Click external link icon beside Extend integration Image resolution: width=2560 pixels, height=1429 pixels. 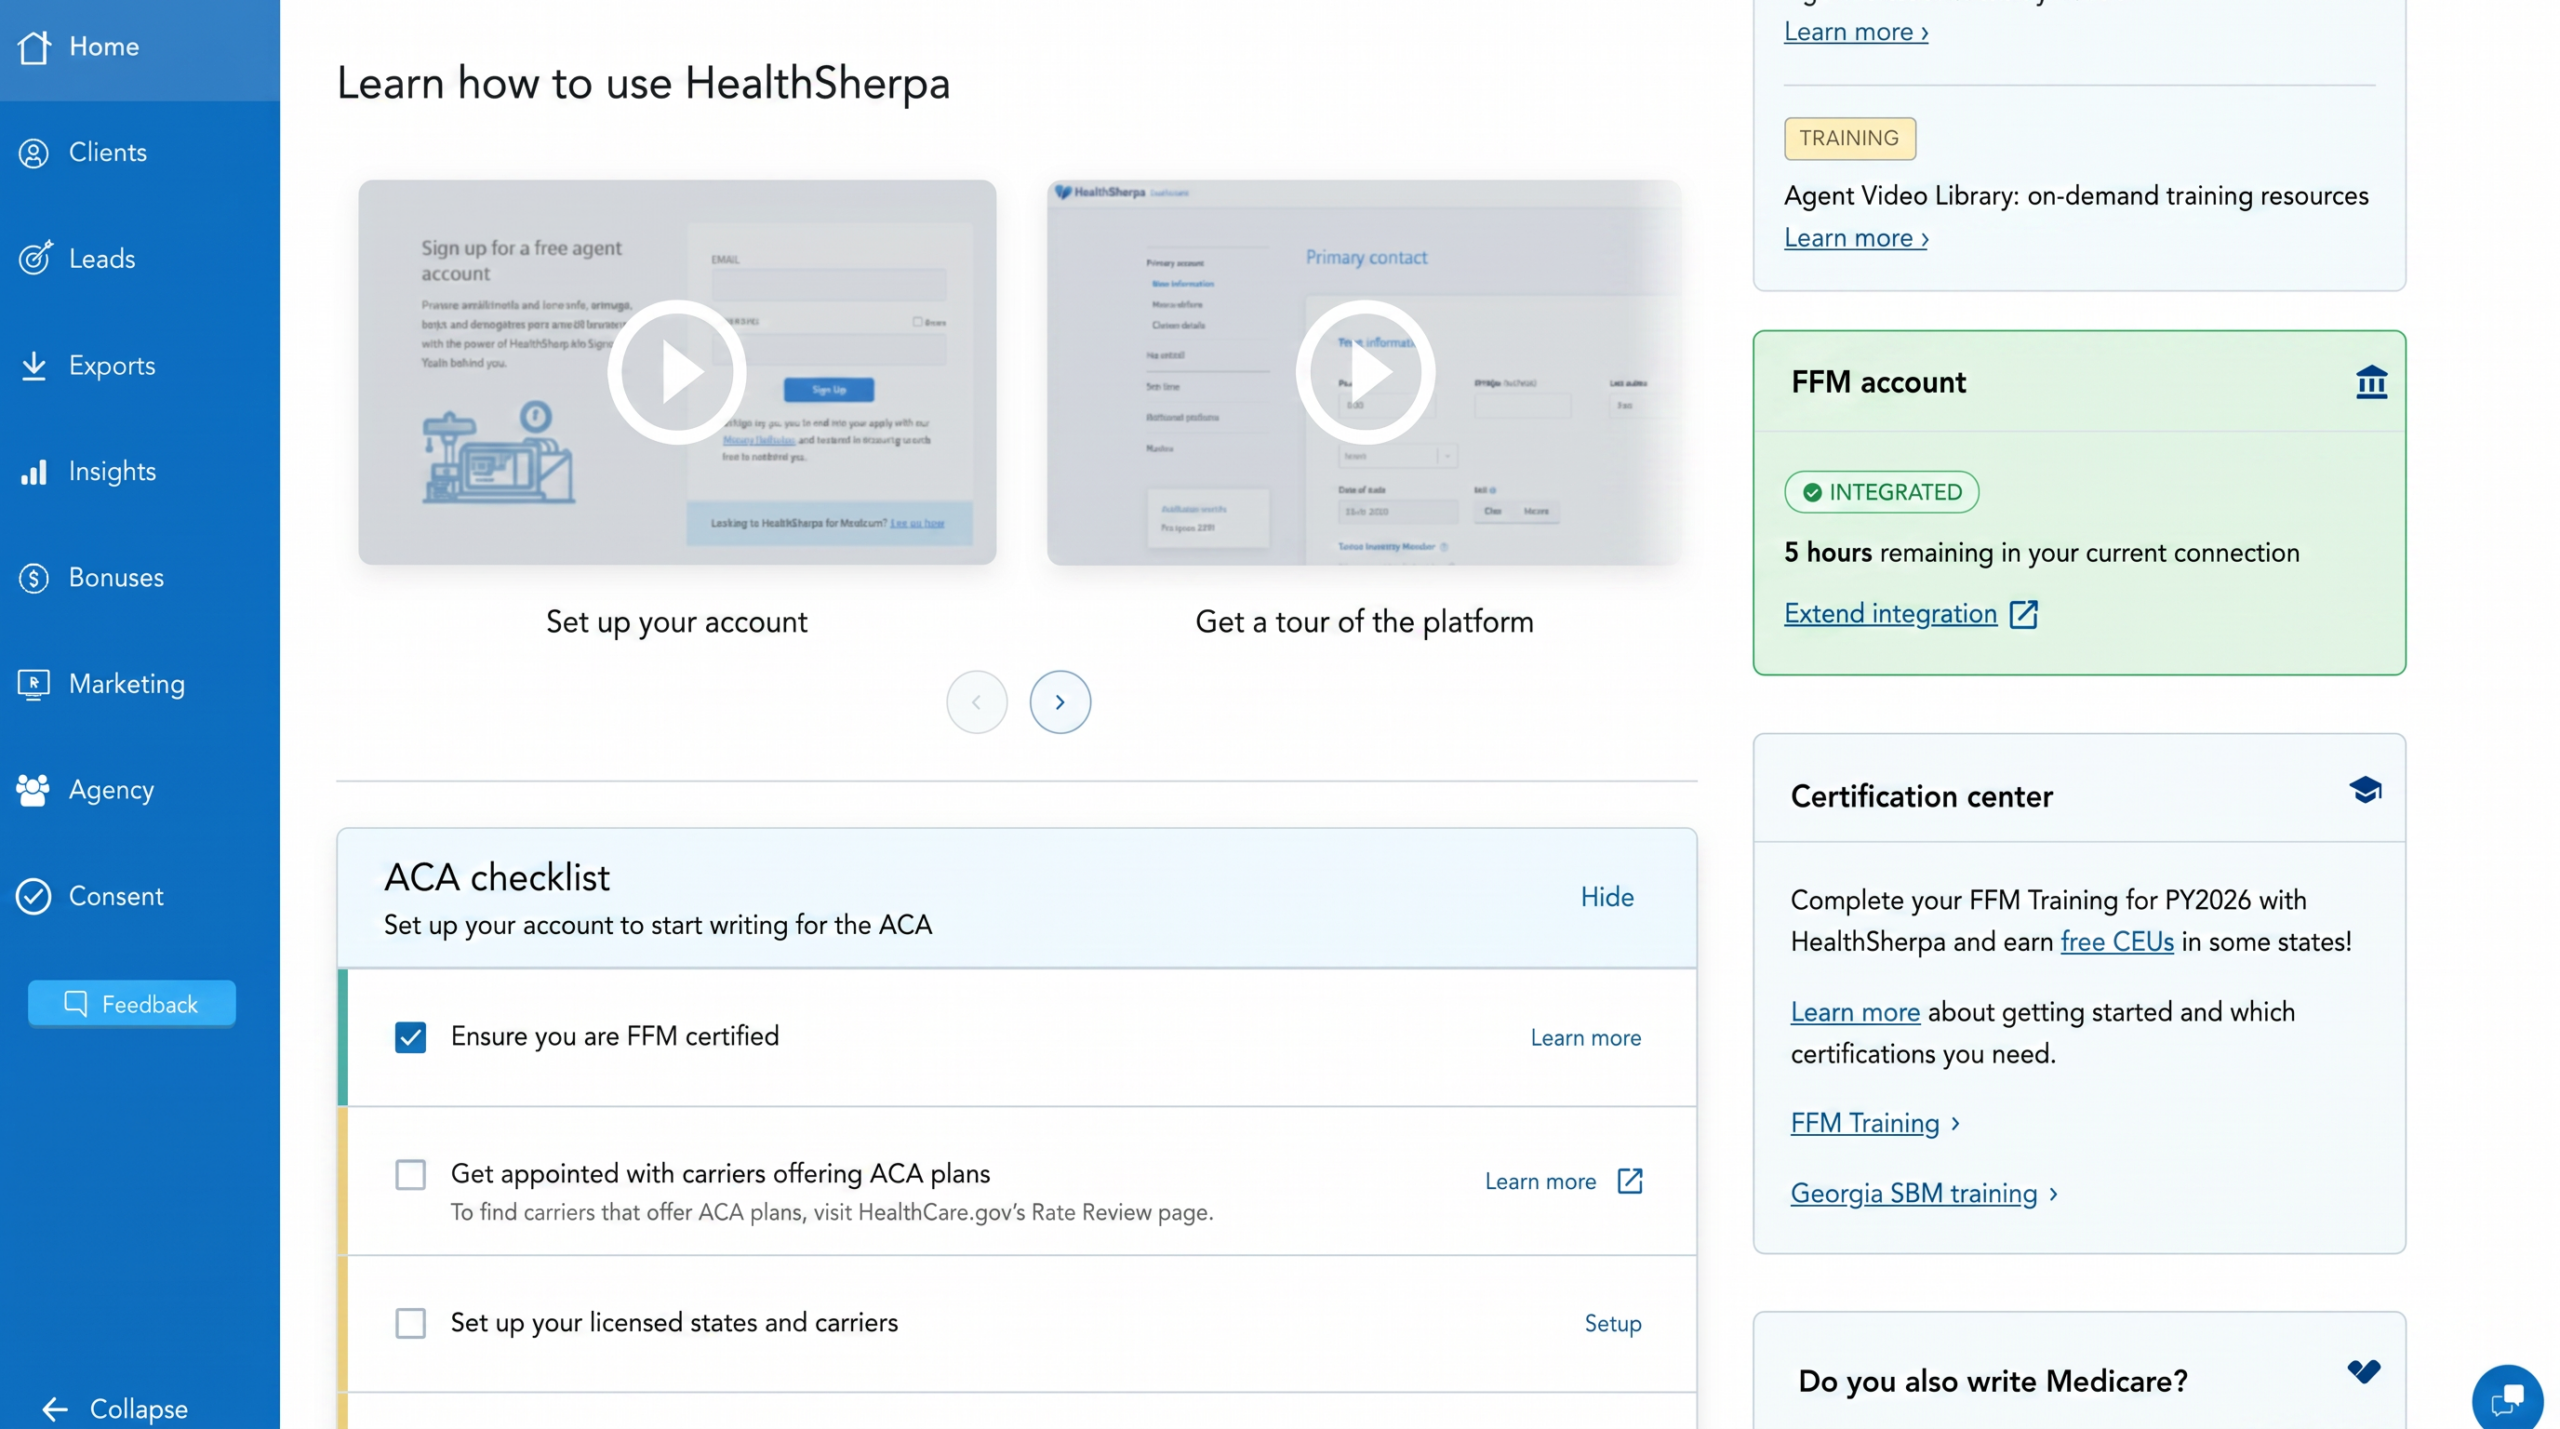coord(2022,614)
